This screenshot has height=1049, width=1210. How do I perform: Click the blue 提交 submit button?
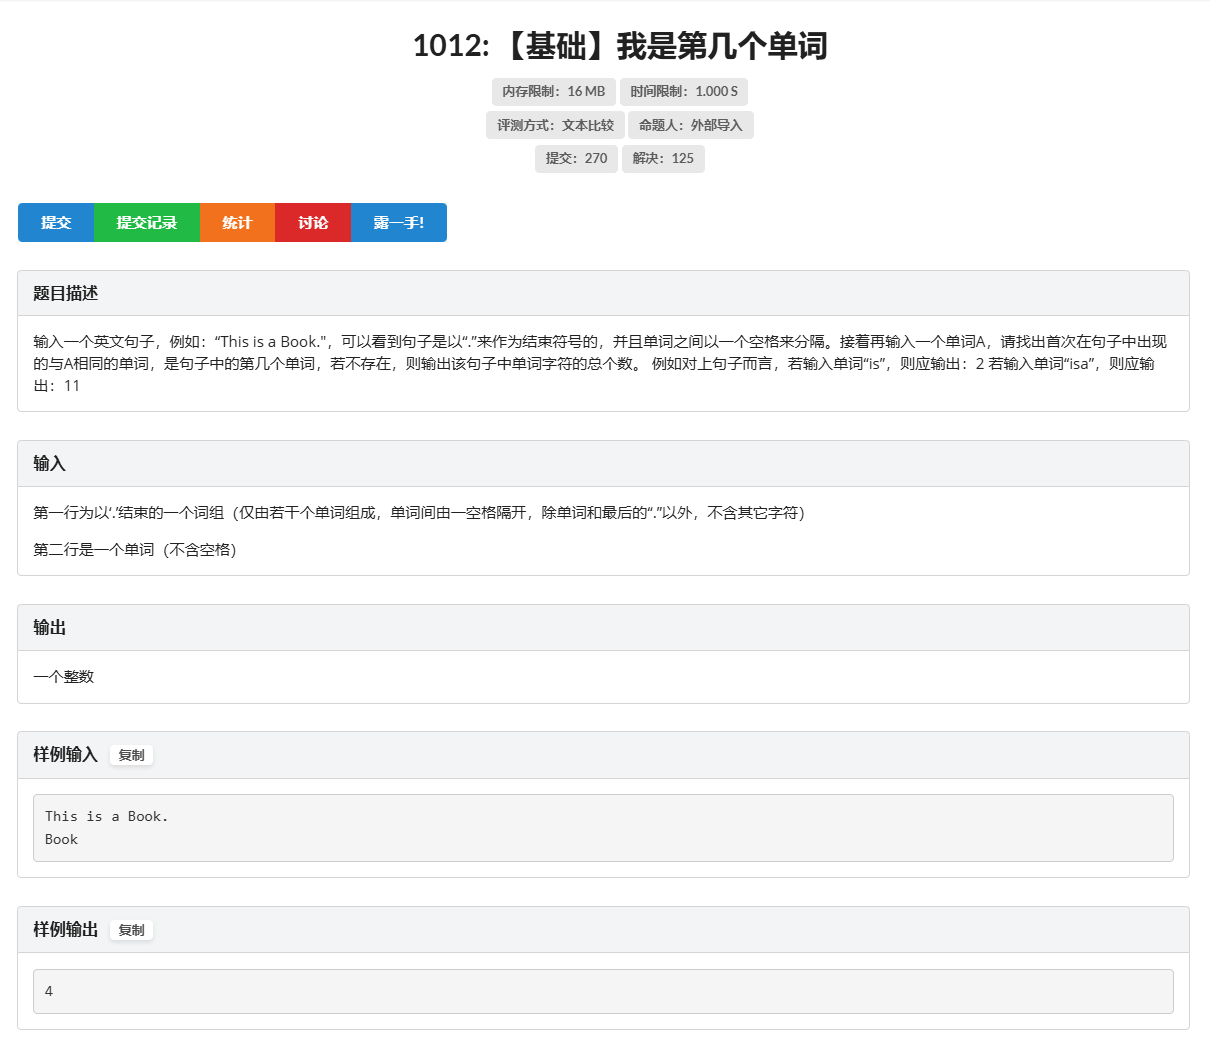point(56,222)
